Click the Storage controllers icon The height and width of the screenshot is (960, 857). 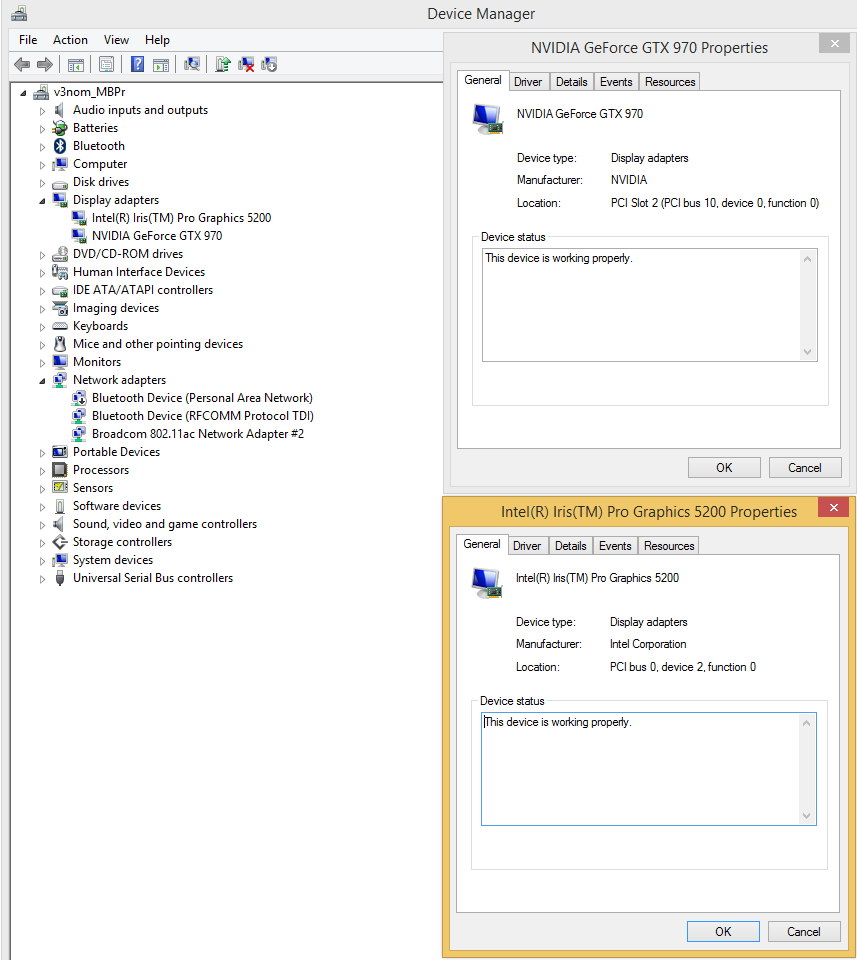click(60, 542)
